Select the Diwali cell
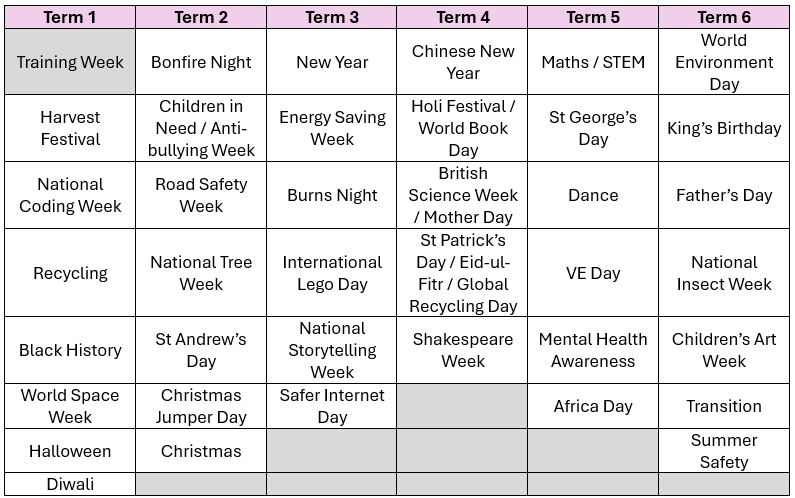 (x=70, y=484)
